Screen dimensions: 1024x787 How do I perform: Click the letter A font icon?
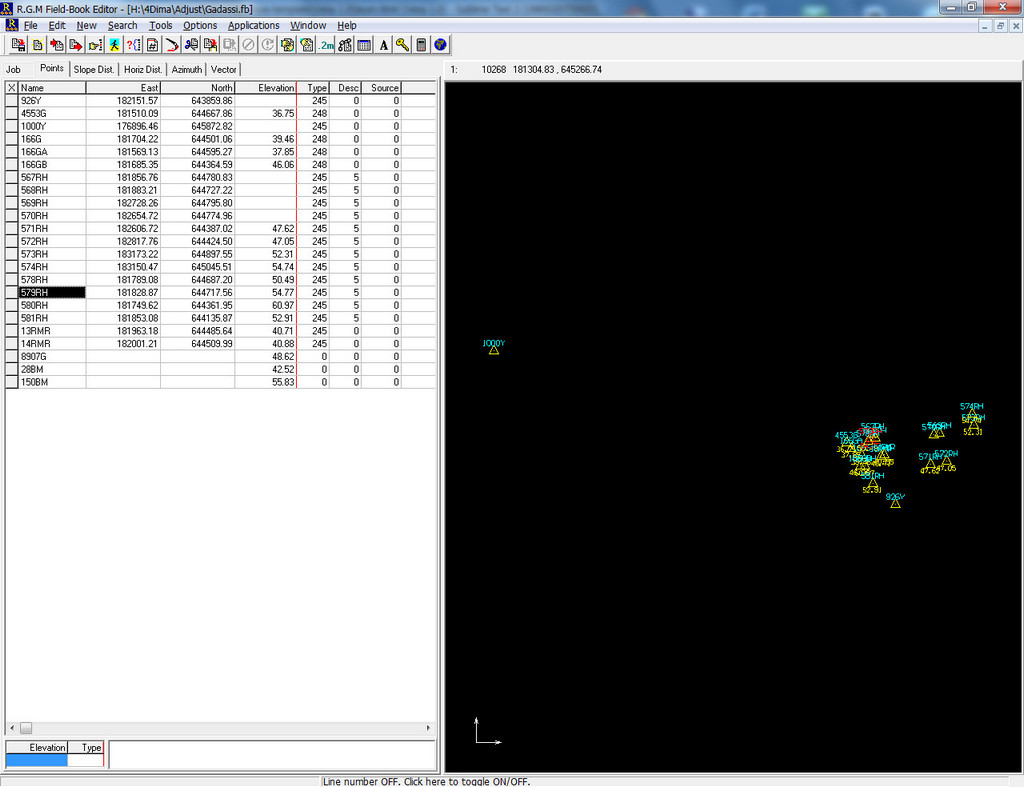tap(383, 45)
